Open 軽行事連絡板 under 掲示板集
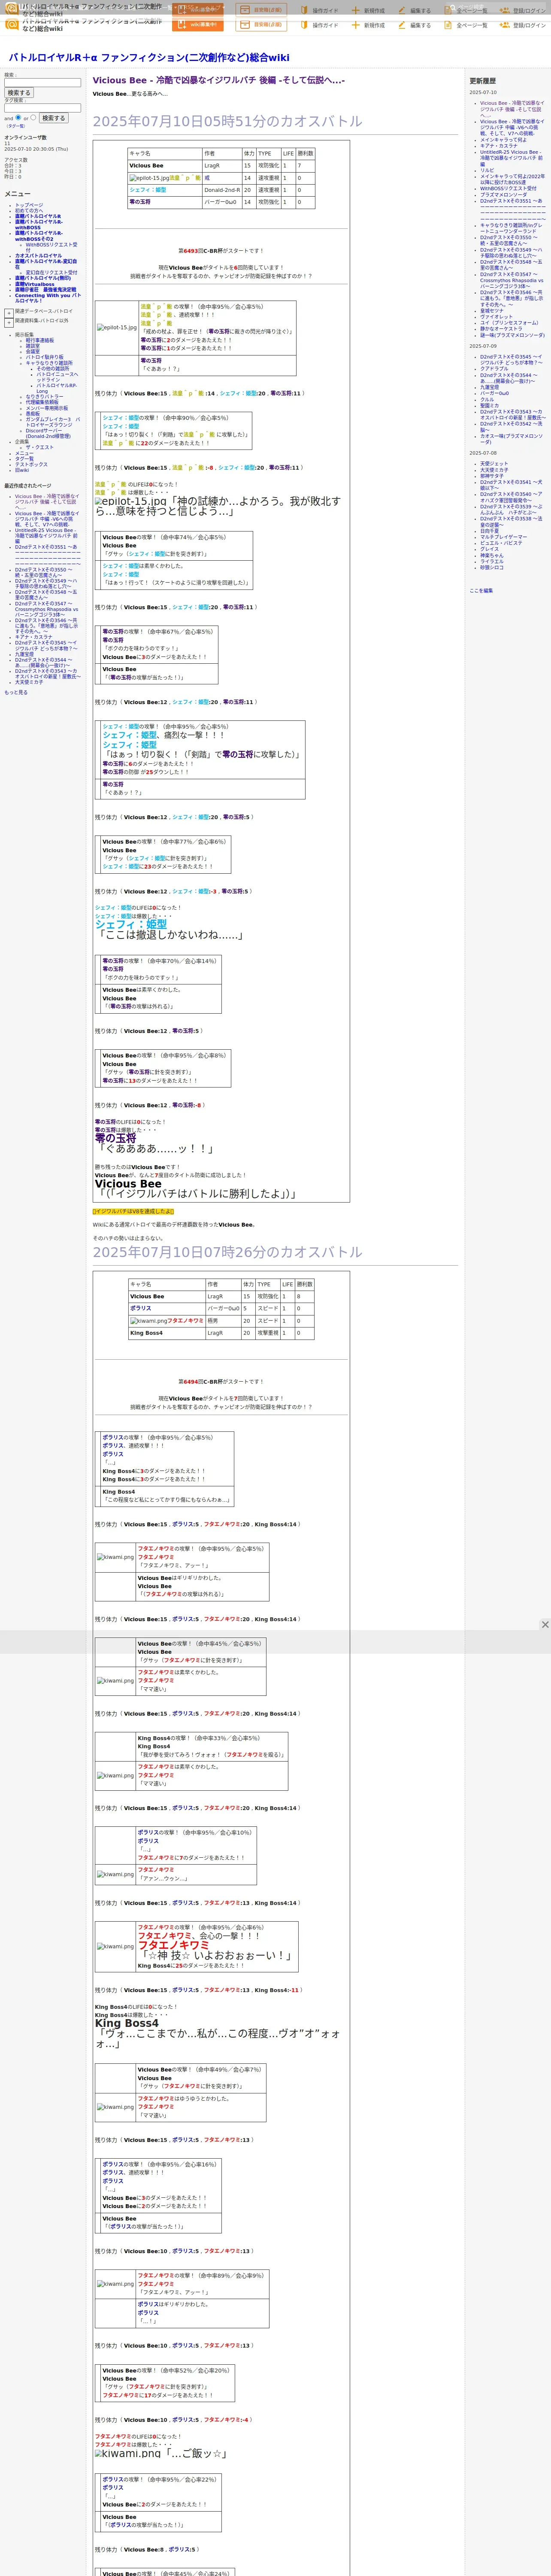This screenshot has width=551, height=2576. [x=40, y=340]
